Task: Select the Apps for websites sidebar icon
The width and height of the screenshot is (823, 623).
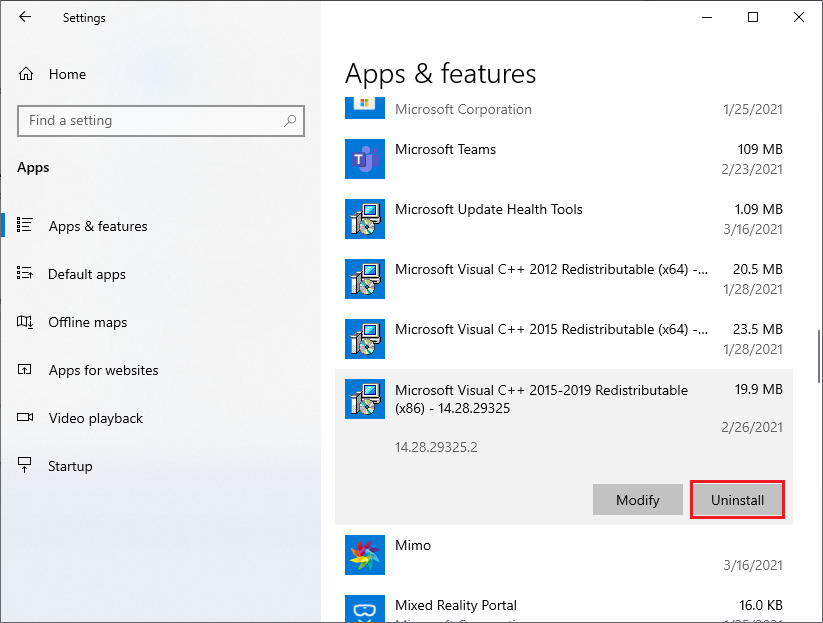Action: point(25,370)
